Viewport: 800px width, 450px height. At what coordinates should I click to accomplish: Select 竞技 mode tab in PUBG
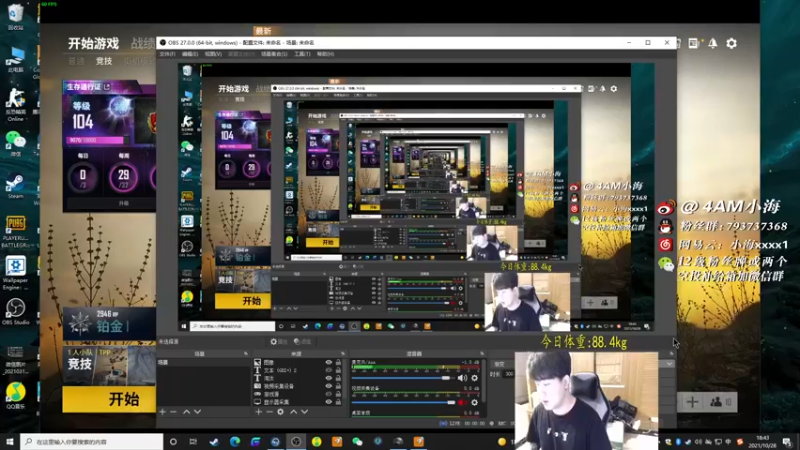pos(104,61)
